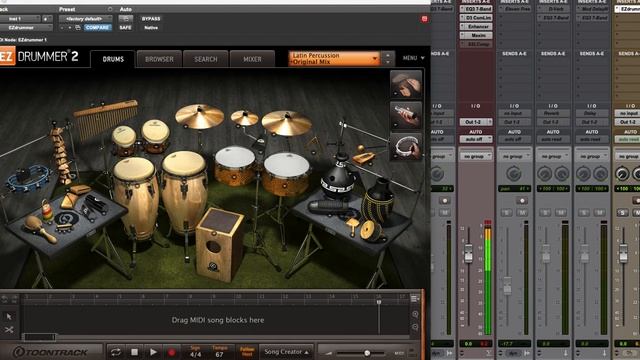Undo the last song track action
The height and width of the screenshot is (360, 640).
[x=5, y=299]
